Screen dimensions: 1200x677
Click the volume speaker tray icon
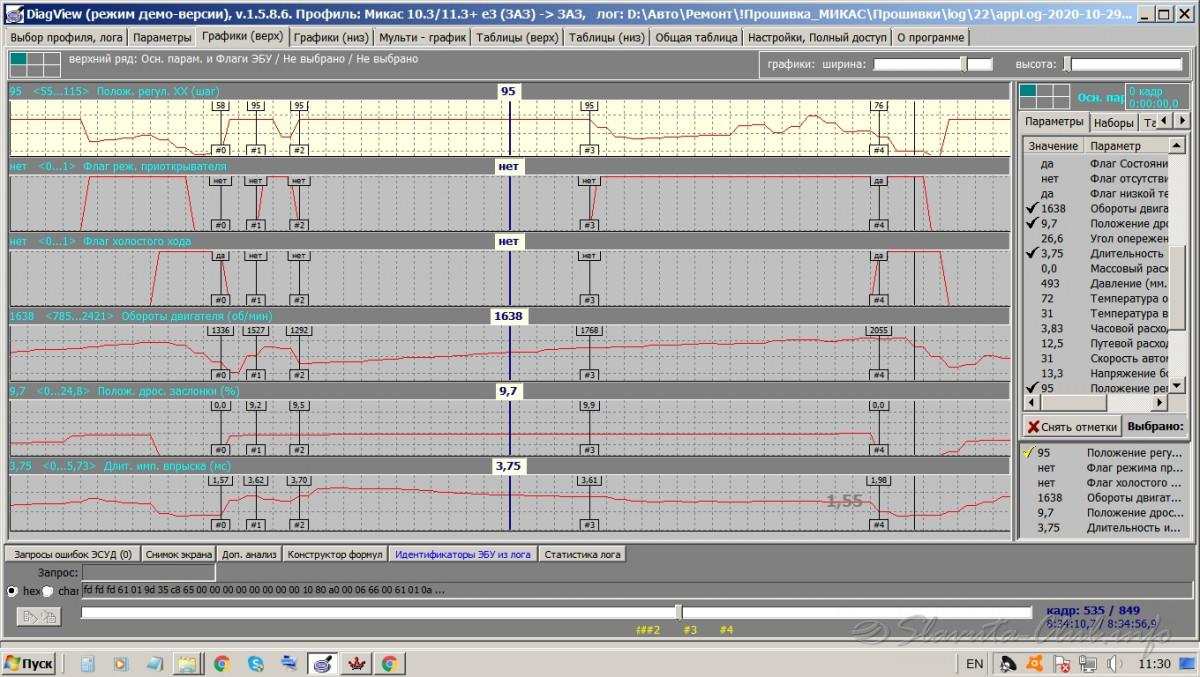tap(1114, 663)
